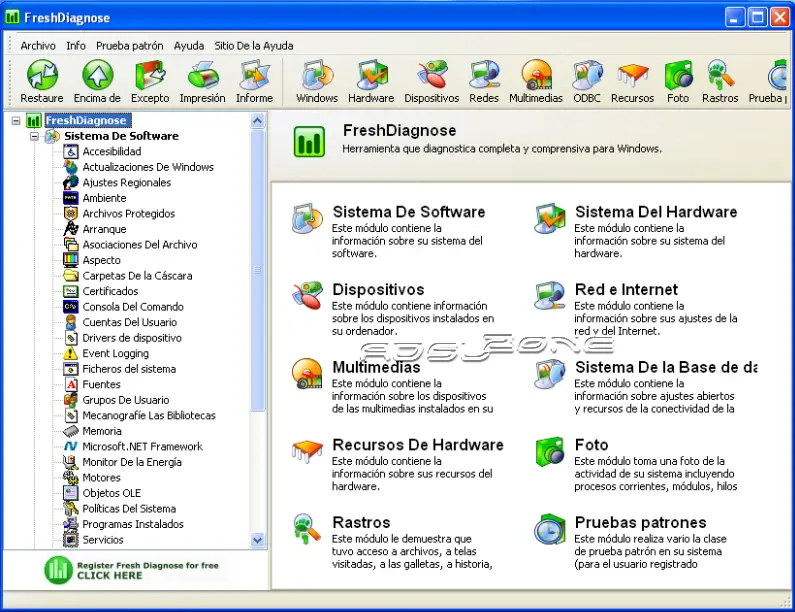Select Carpetas De la Cáscara tree item
Viewport: 795px width, 612px height.
(x=137, y=276)
